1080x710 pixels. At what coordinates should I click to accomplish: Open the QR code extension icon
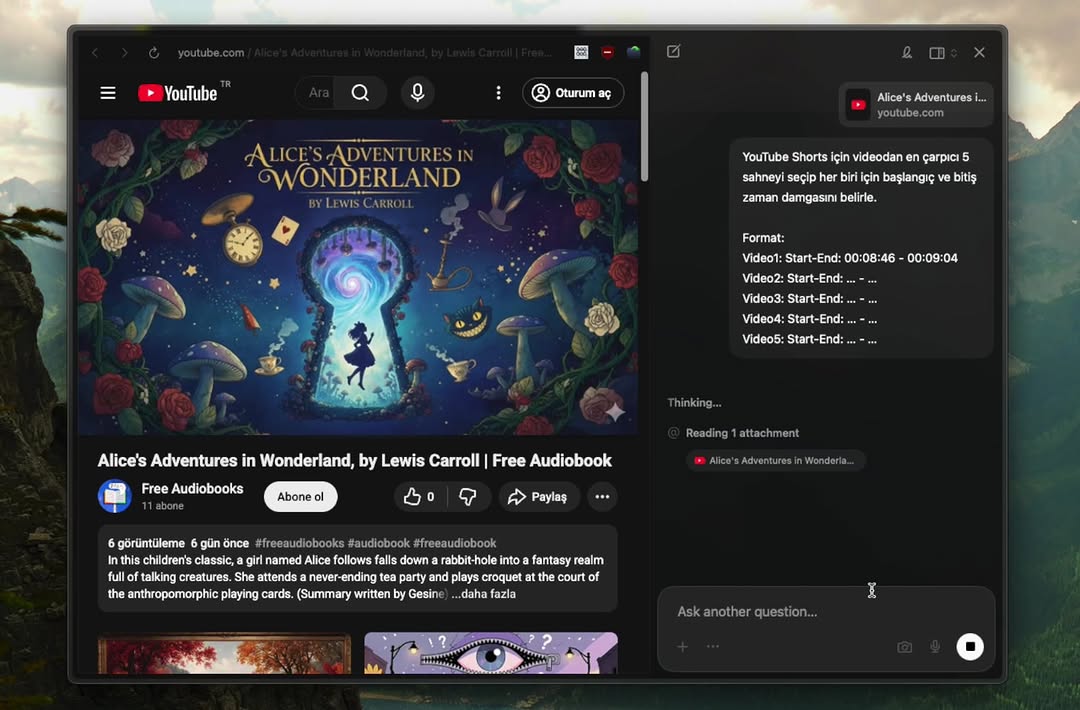(581, 52)
